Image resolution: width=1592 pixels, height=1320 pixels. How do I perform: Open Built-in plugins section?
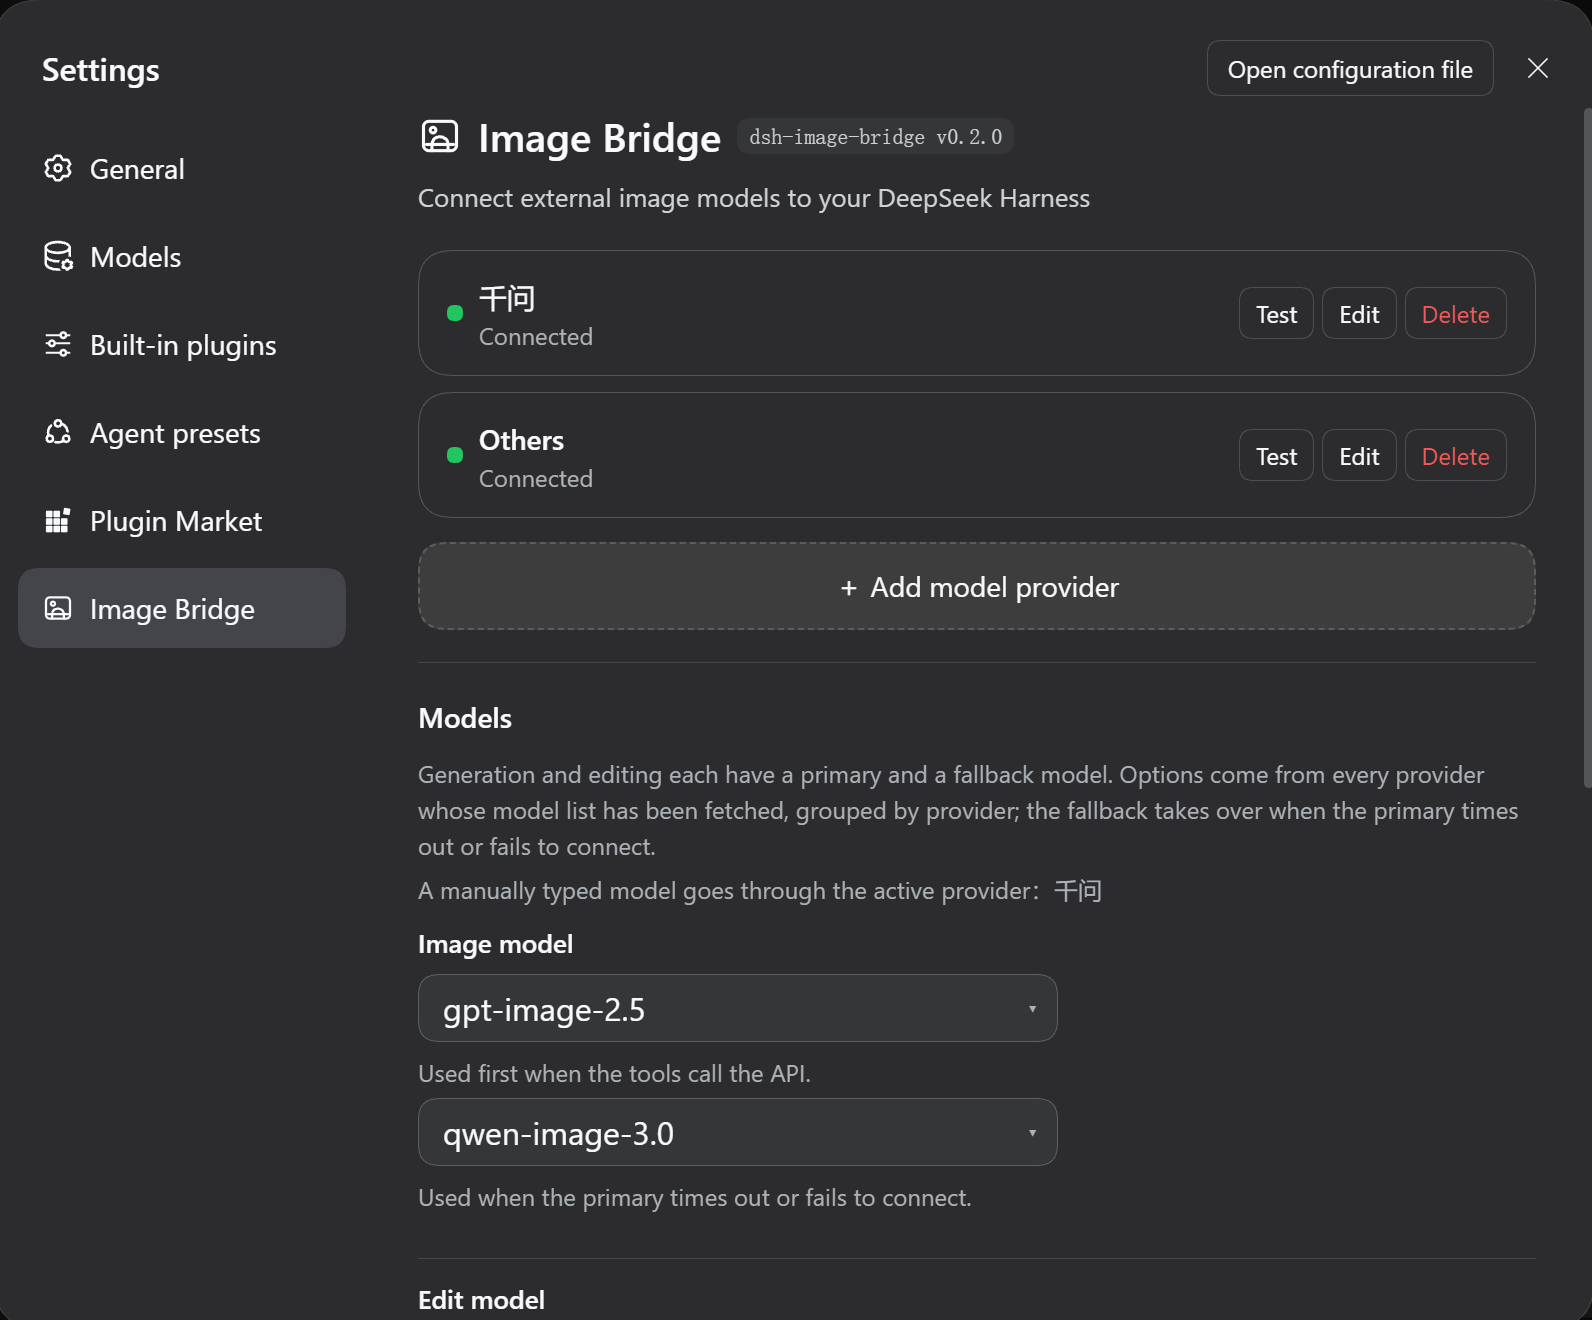click(x=182, y=344)
